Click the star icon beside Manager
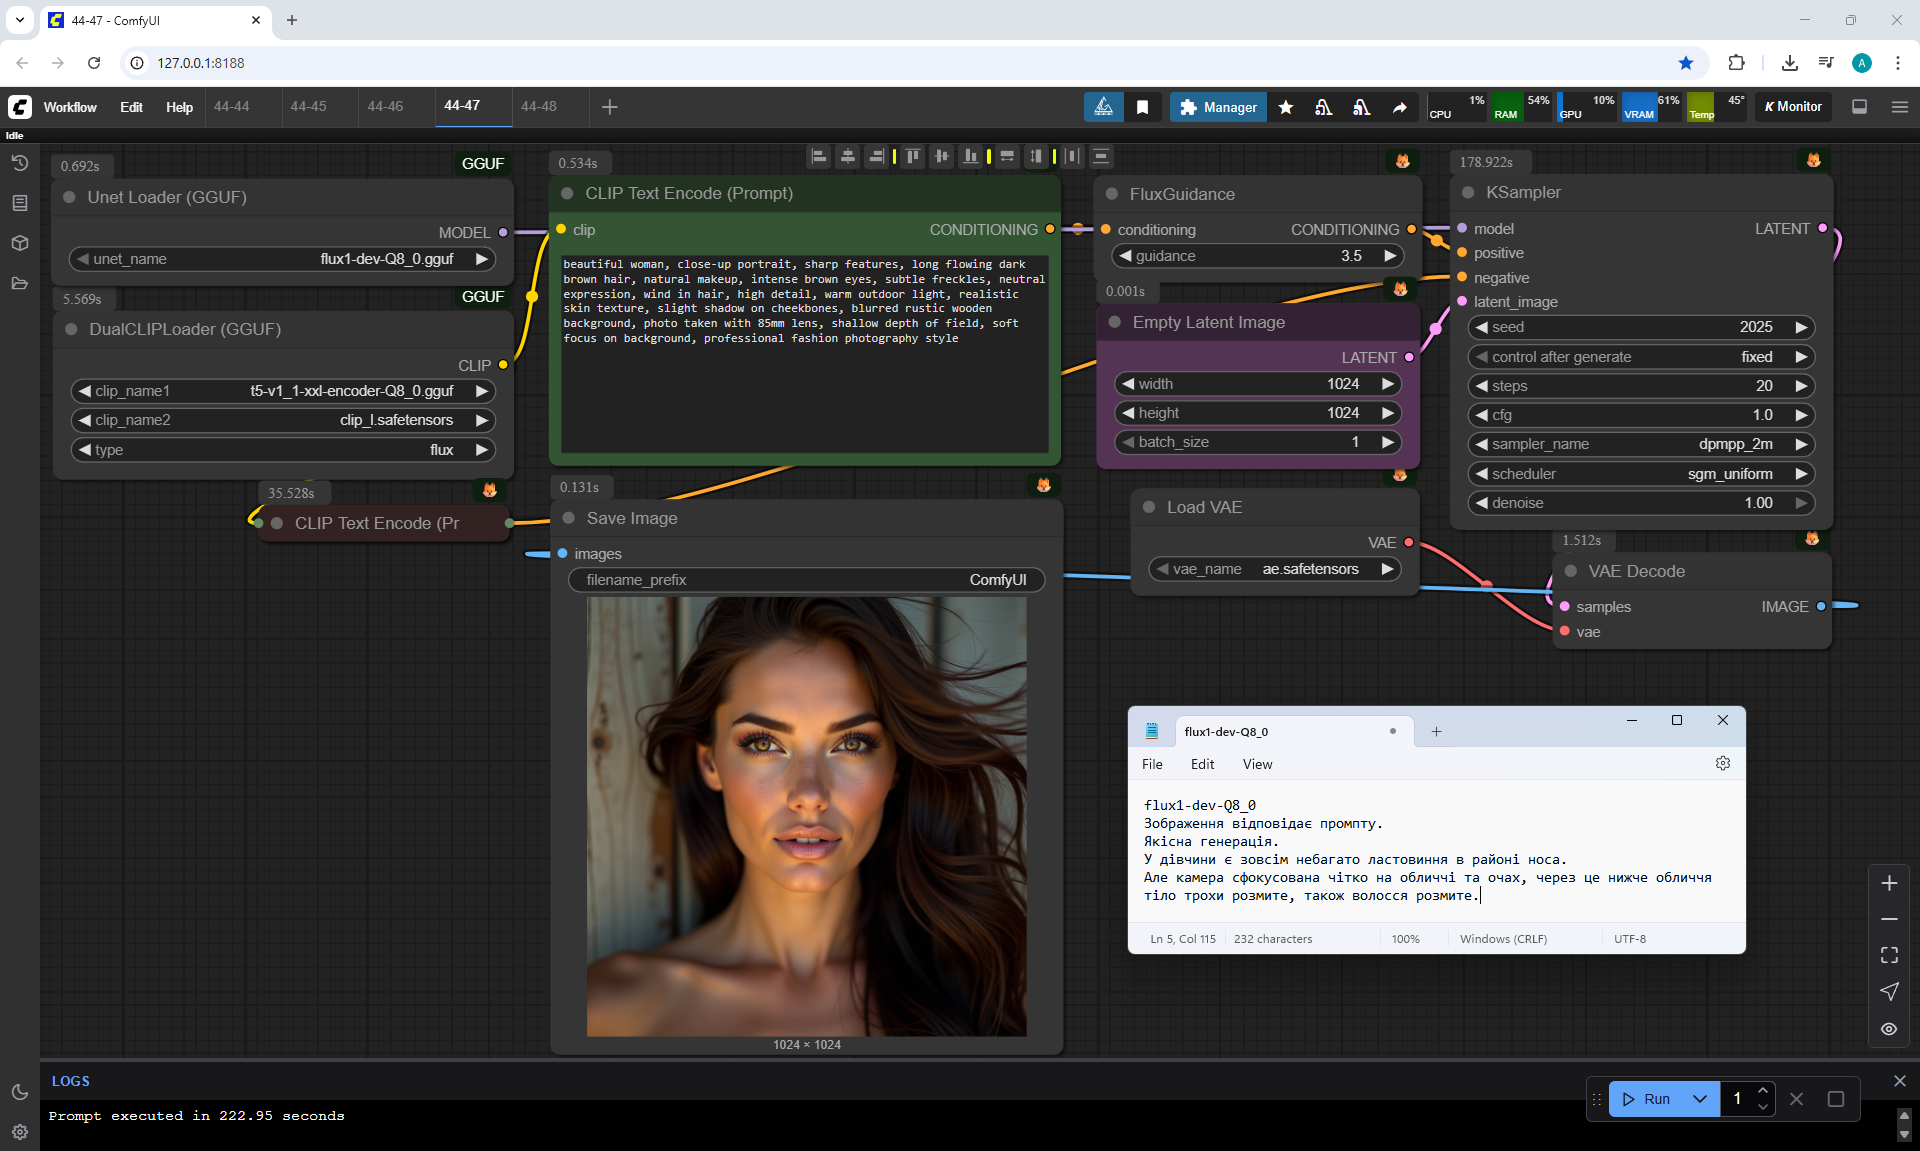 click(x=1286, y=107)
